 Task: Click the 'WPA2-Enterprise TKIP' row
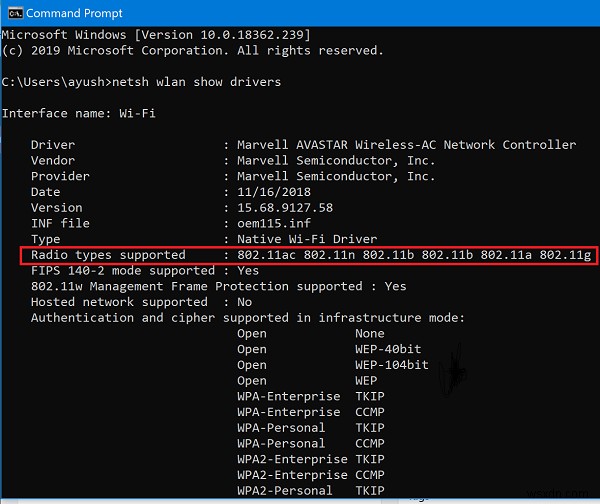pos(311,459)
